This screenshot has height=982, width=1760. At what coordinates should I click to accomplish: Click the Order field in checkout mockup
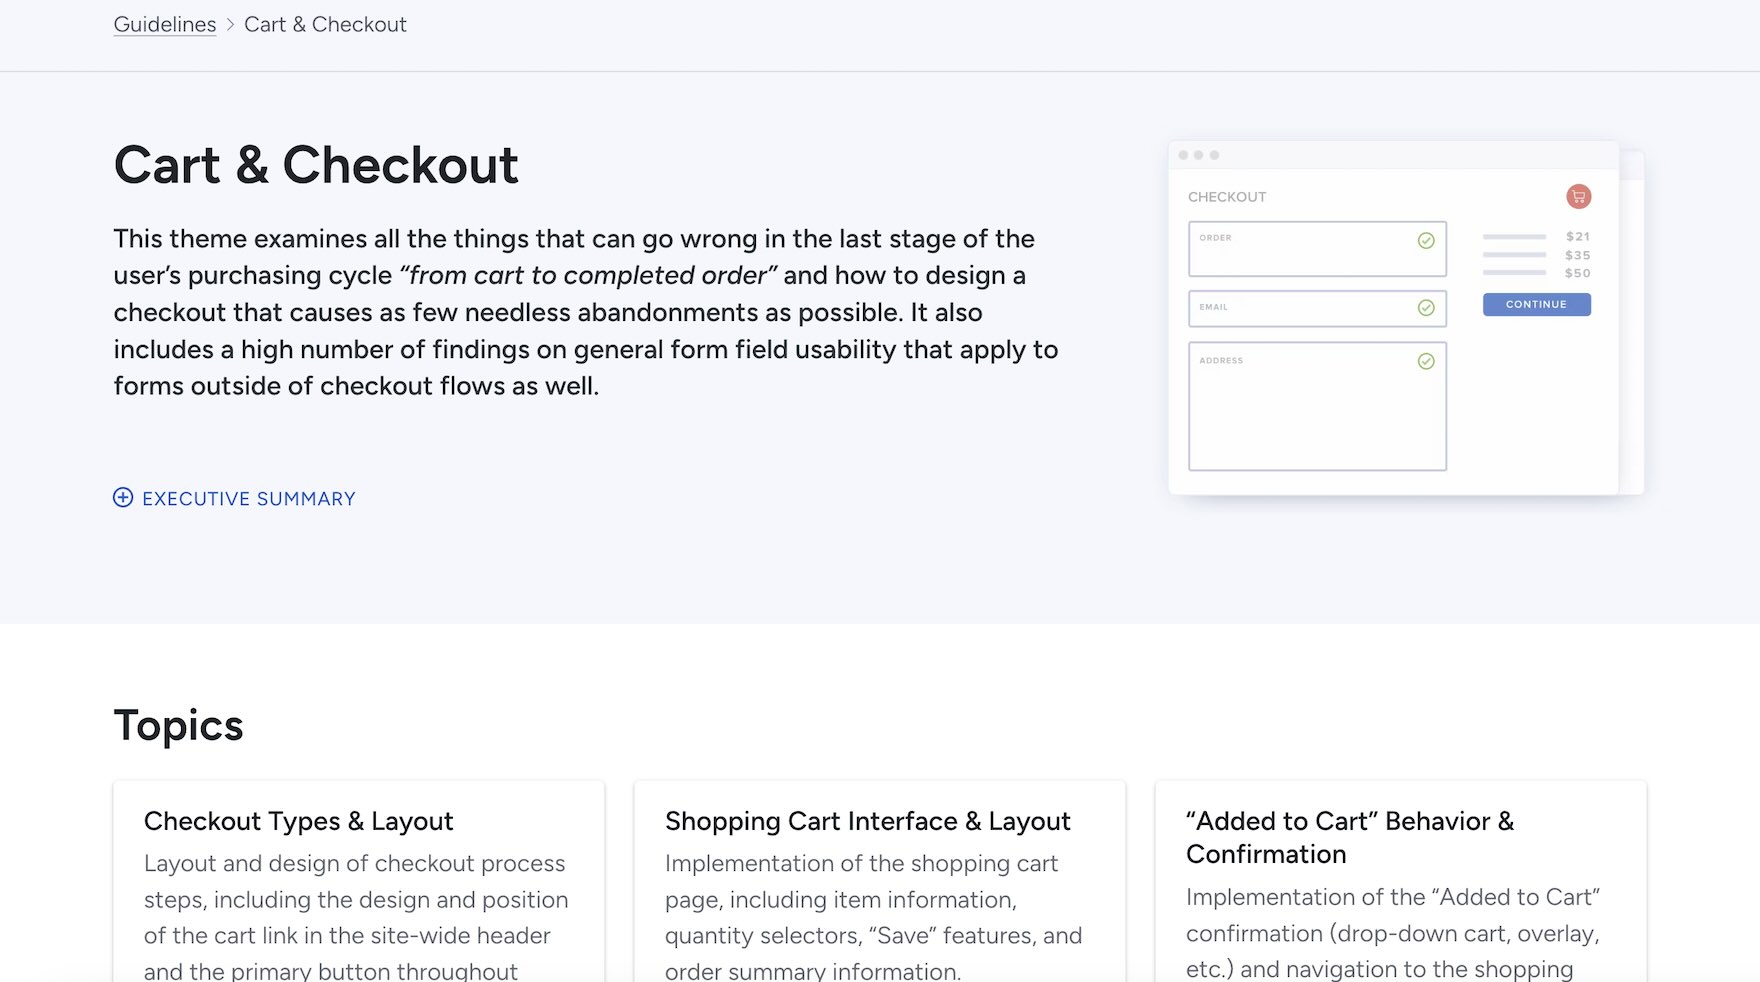click(1300, 250)
